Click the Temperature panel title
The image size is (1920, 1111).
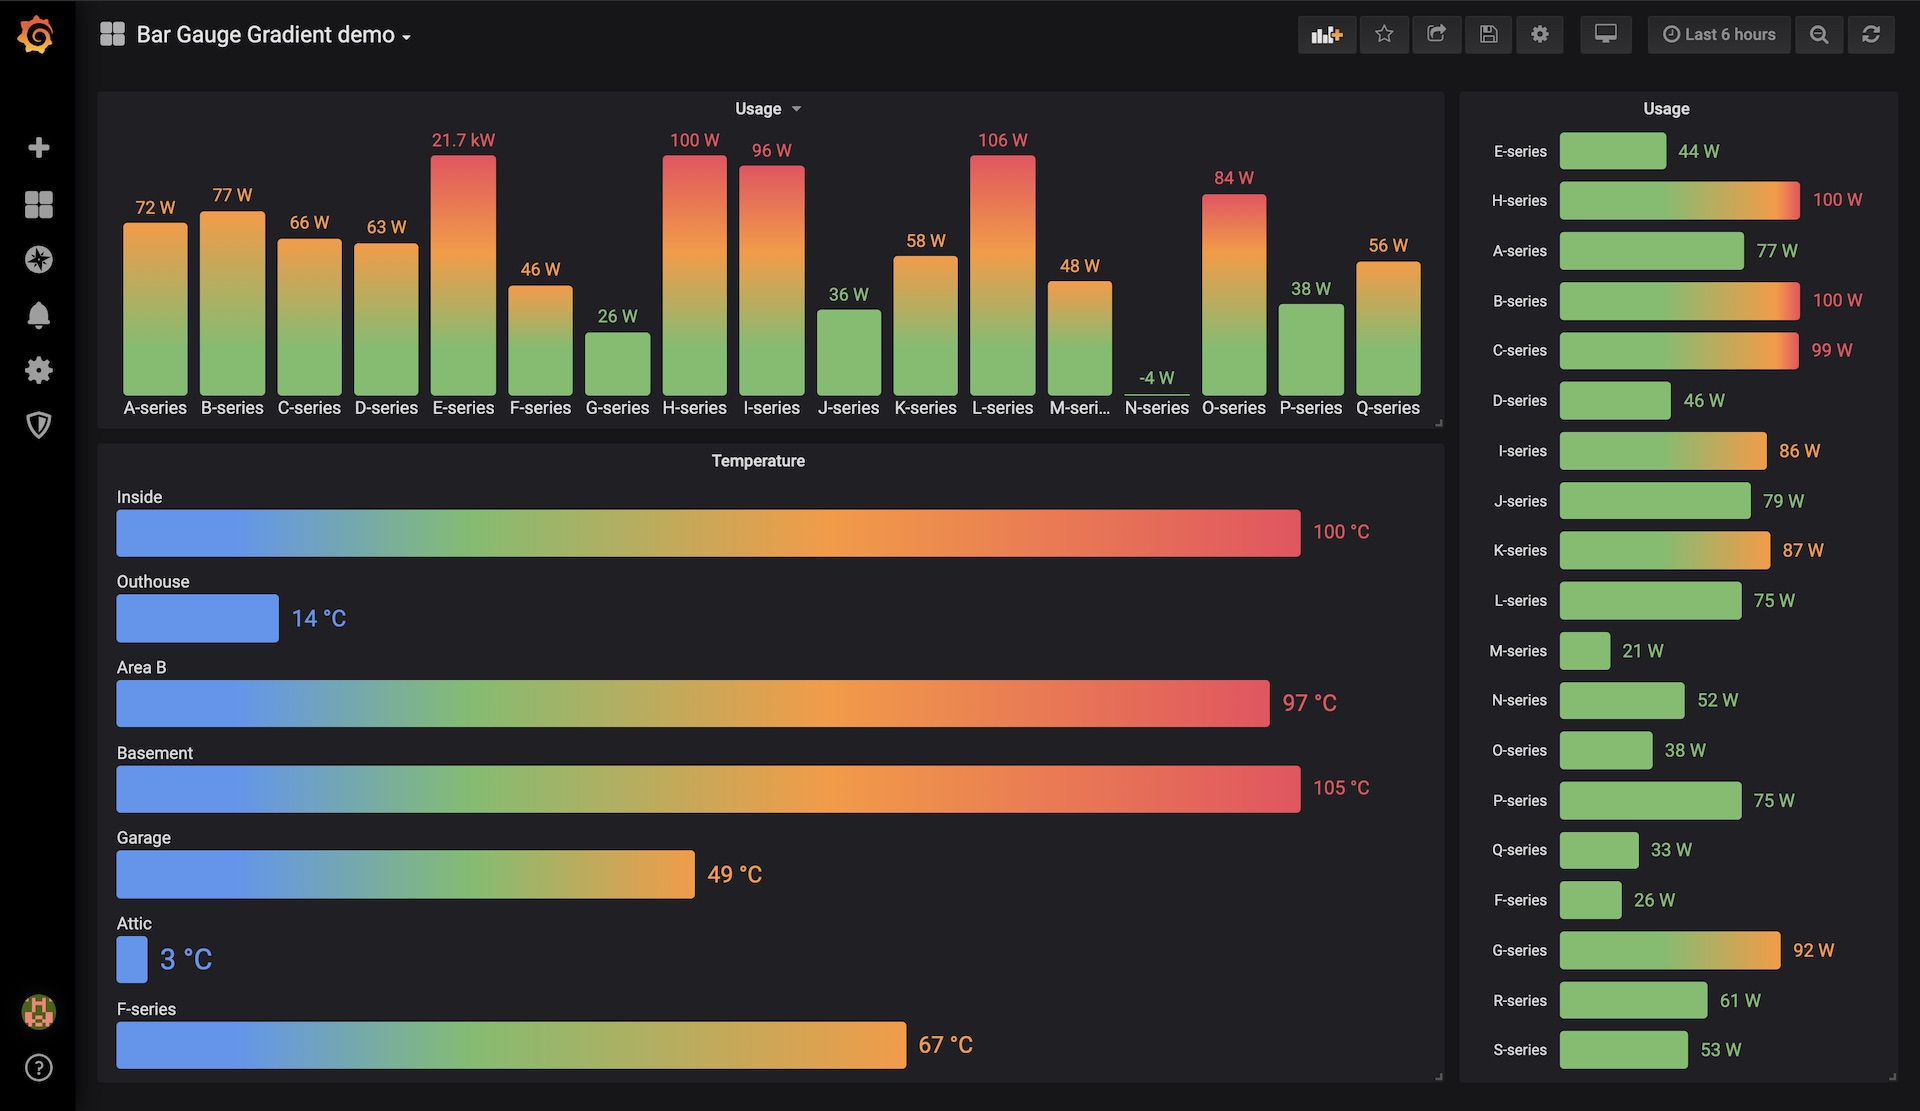pyautogui.click(x=758, y=461)
